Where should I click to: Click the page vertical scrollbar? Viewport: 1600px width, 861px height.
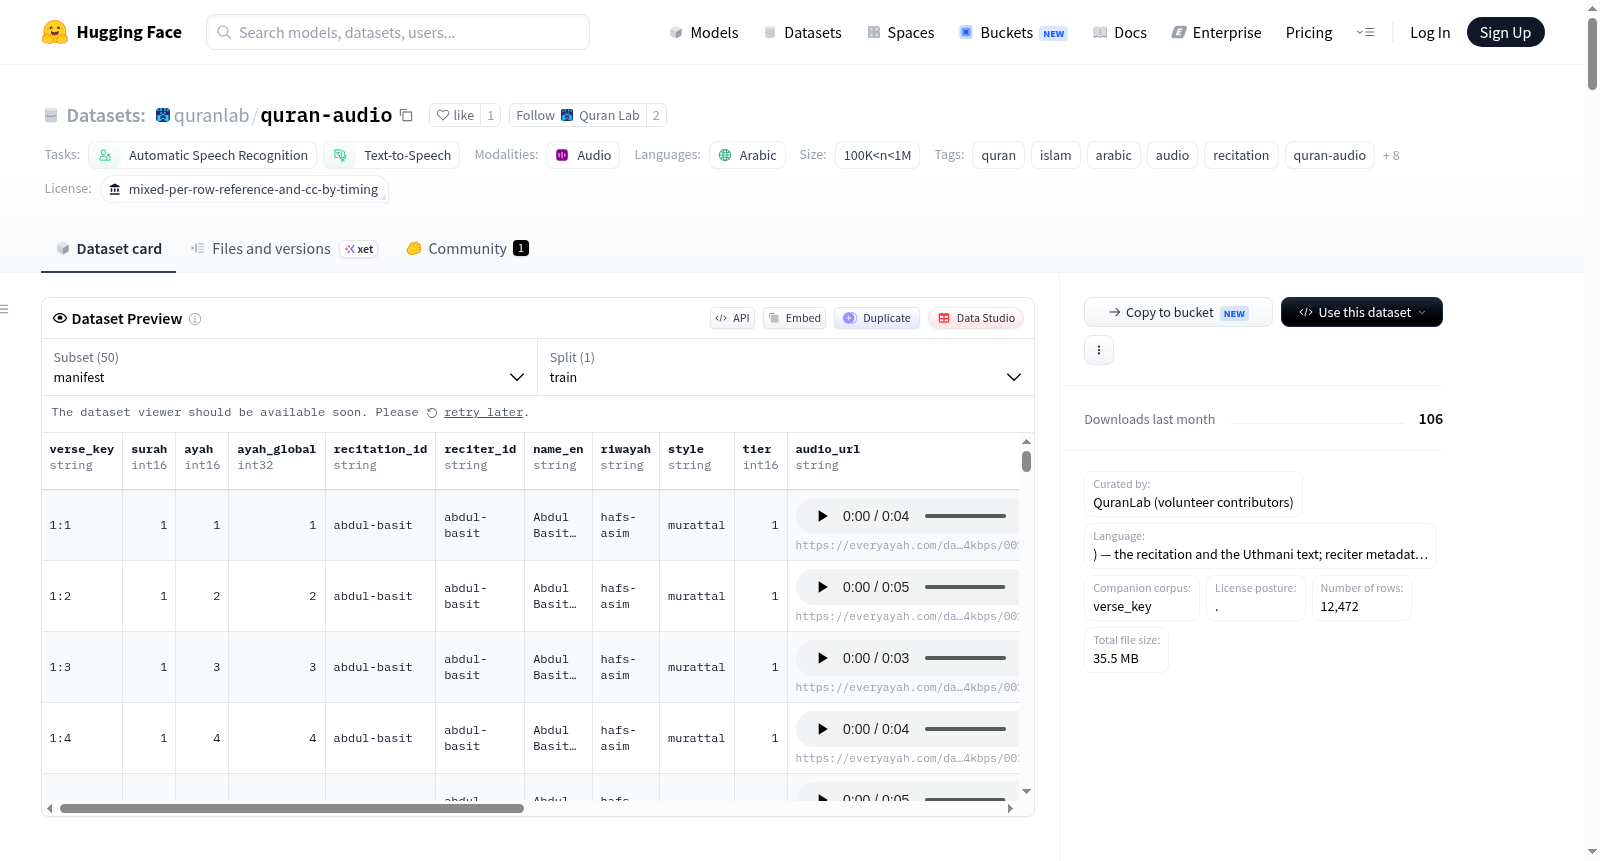[1592, 54]
